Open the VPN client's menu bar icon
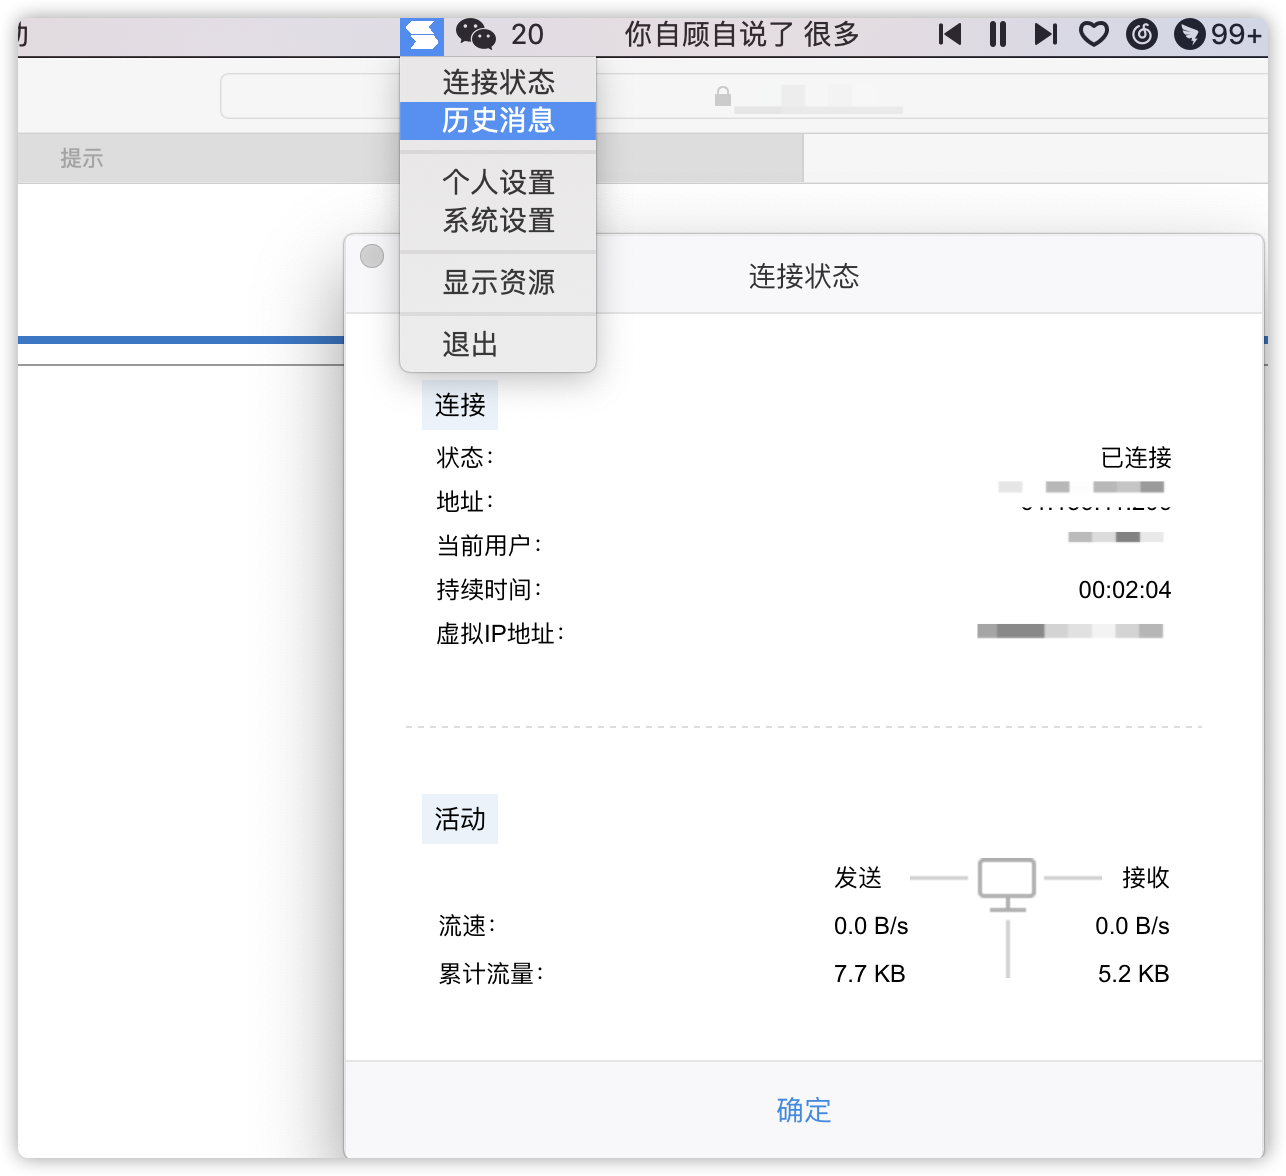Screen dimensions: 1286x1176 pos(420,33)
